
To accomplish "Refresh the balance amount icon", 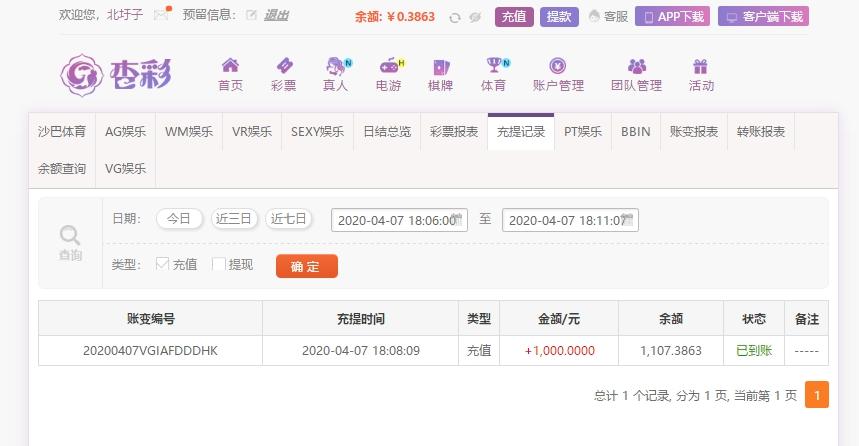I will coord(455,18).
